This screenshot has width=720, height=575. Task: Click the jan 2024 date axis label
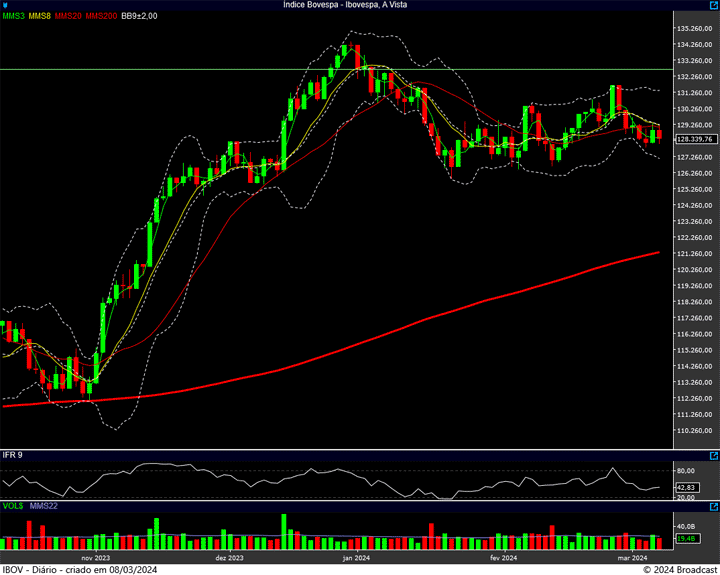coord(358,558)
